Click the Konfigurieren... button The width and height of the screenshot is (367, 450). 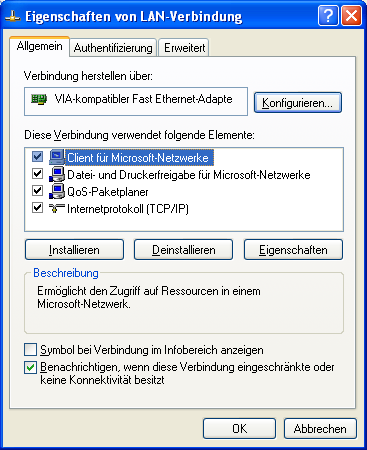coord(298,102)
